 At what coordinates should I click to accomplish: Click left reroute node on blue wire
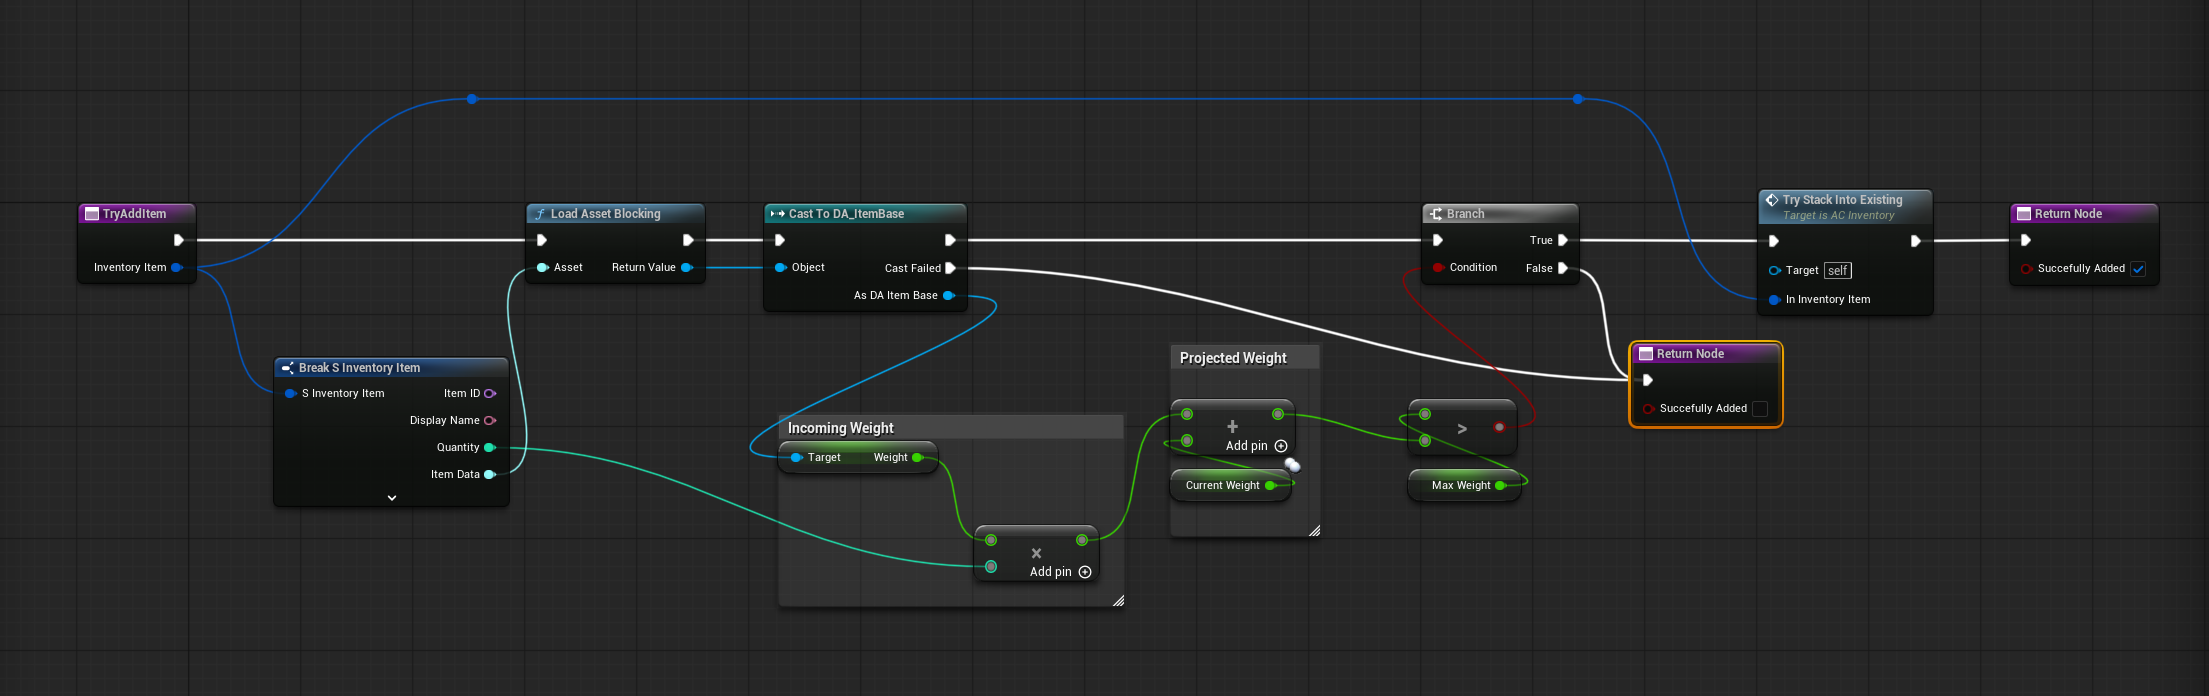472,99
